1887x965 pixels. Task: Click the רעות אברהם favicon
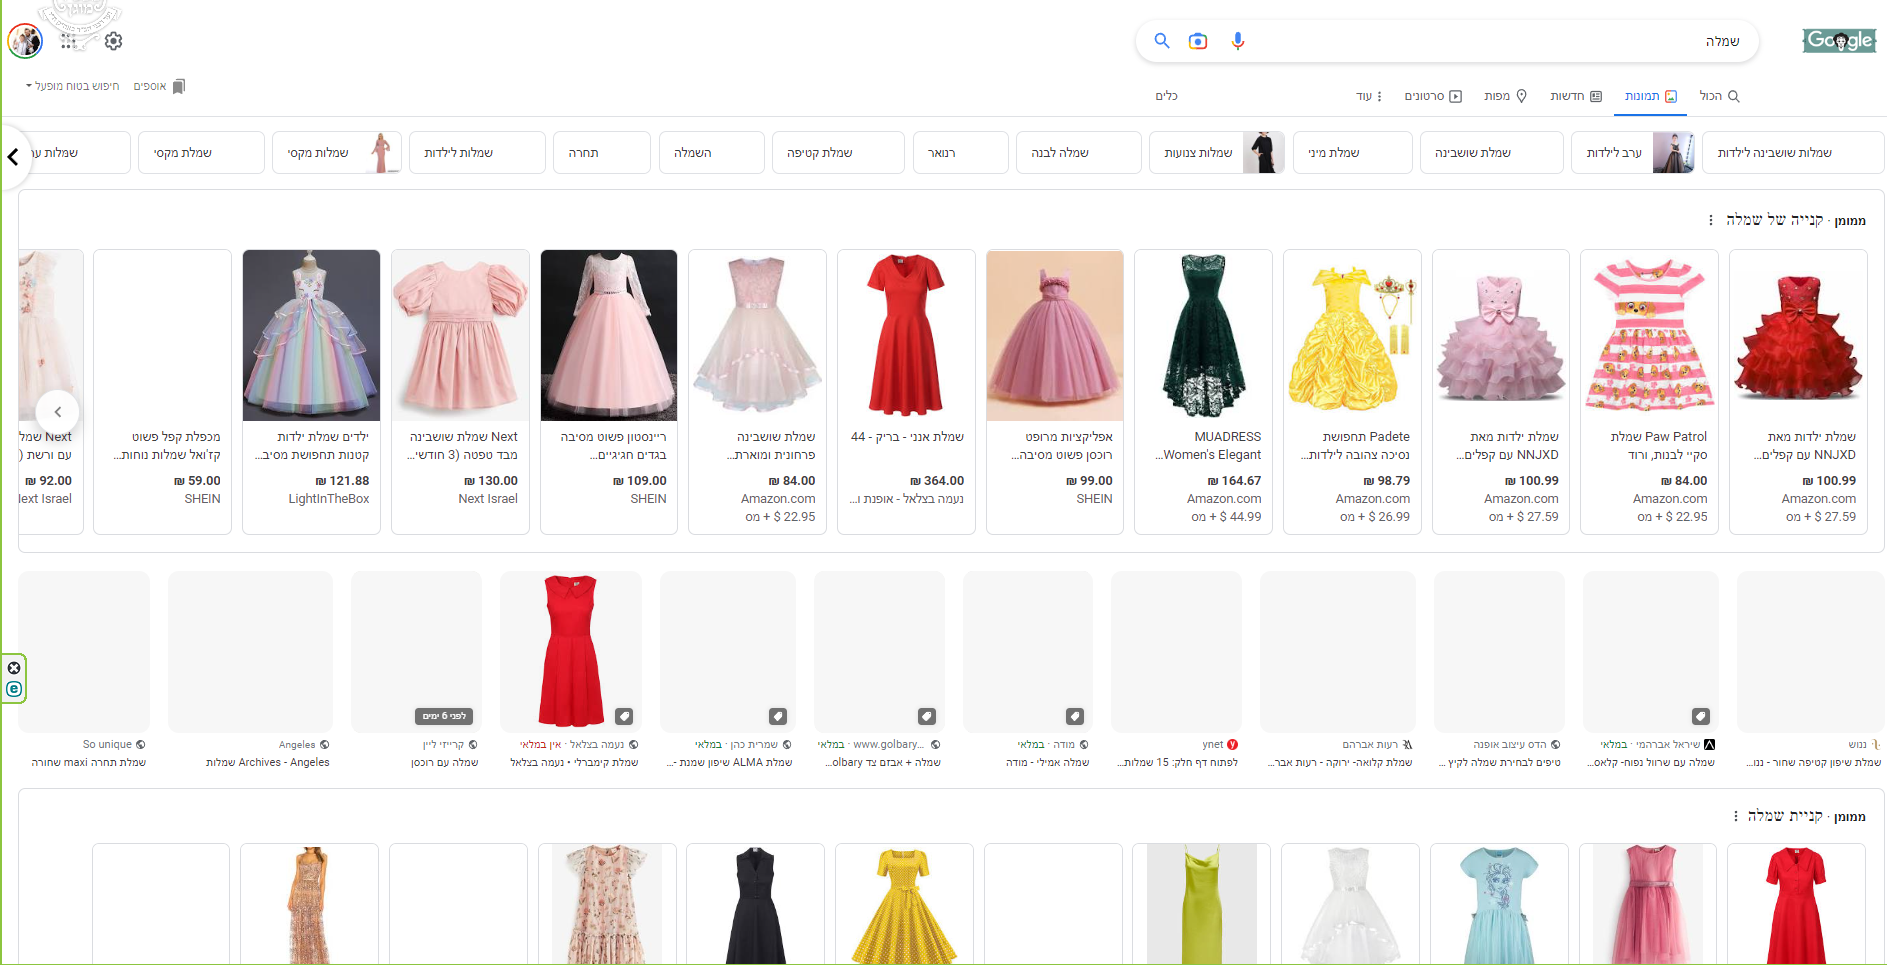(x=1408, y=745)
